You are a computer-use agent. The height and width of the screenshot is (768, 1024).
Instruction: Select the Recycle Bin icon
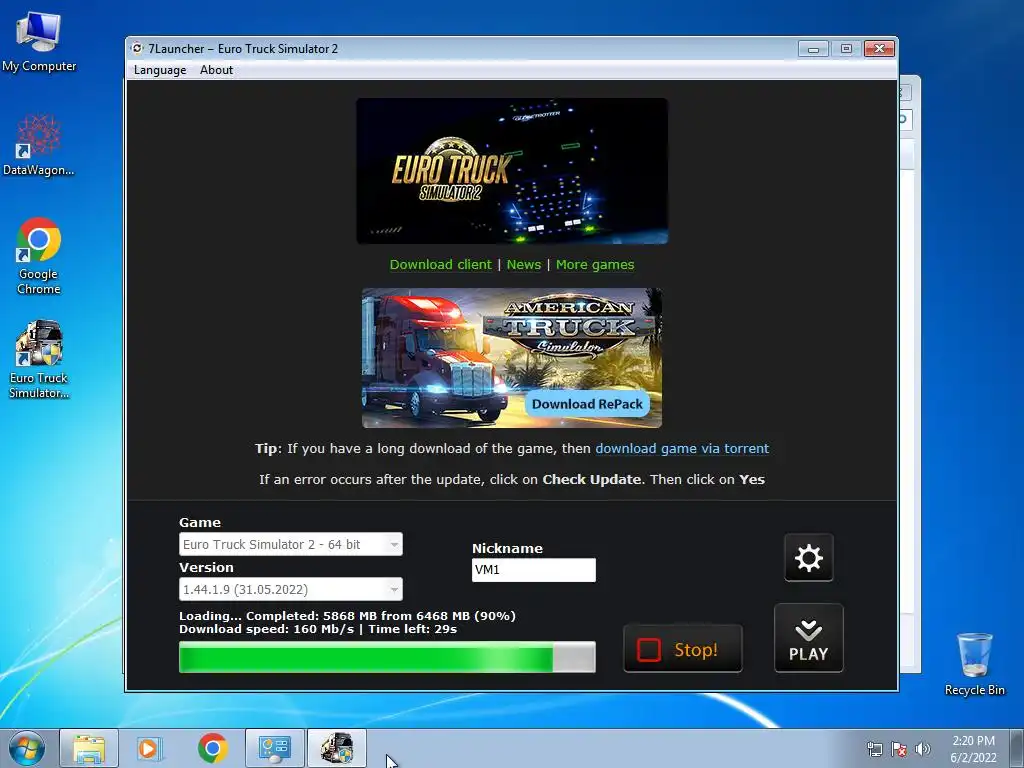(x=974, y=664)
